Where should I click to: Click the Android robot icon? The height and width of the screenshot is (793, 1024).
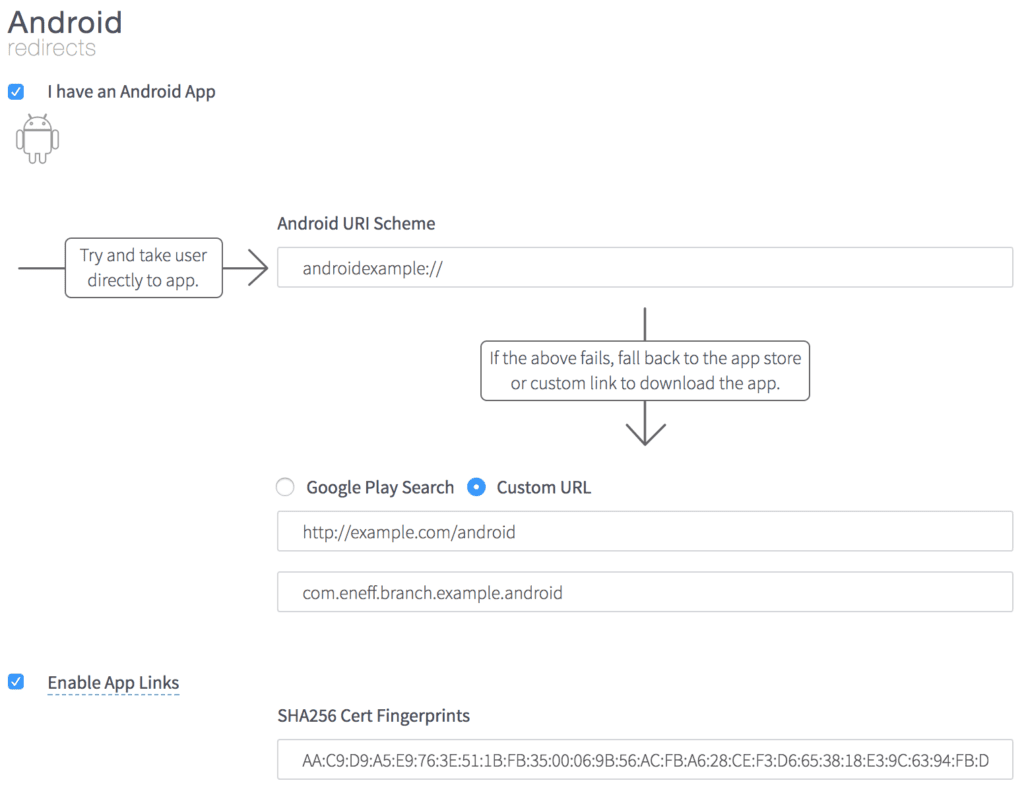[x=37, y=138]
